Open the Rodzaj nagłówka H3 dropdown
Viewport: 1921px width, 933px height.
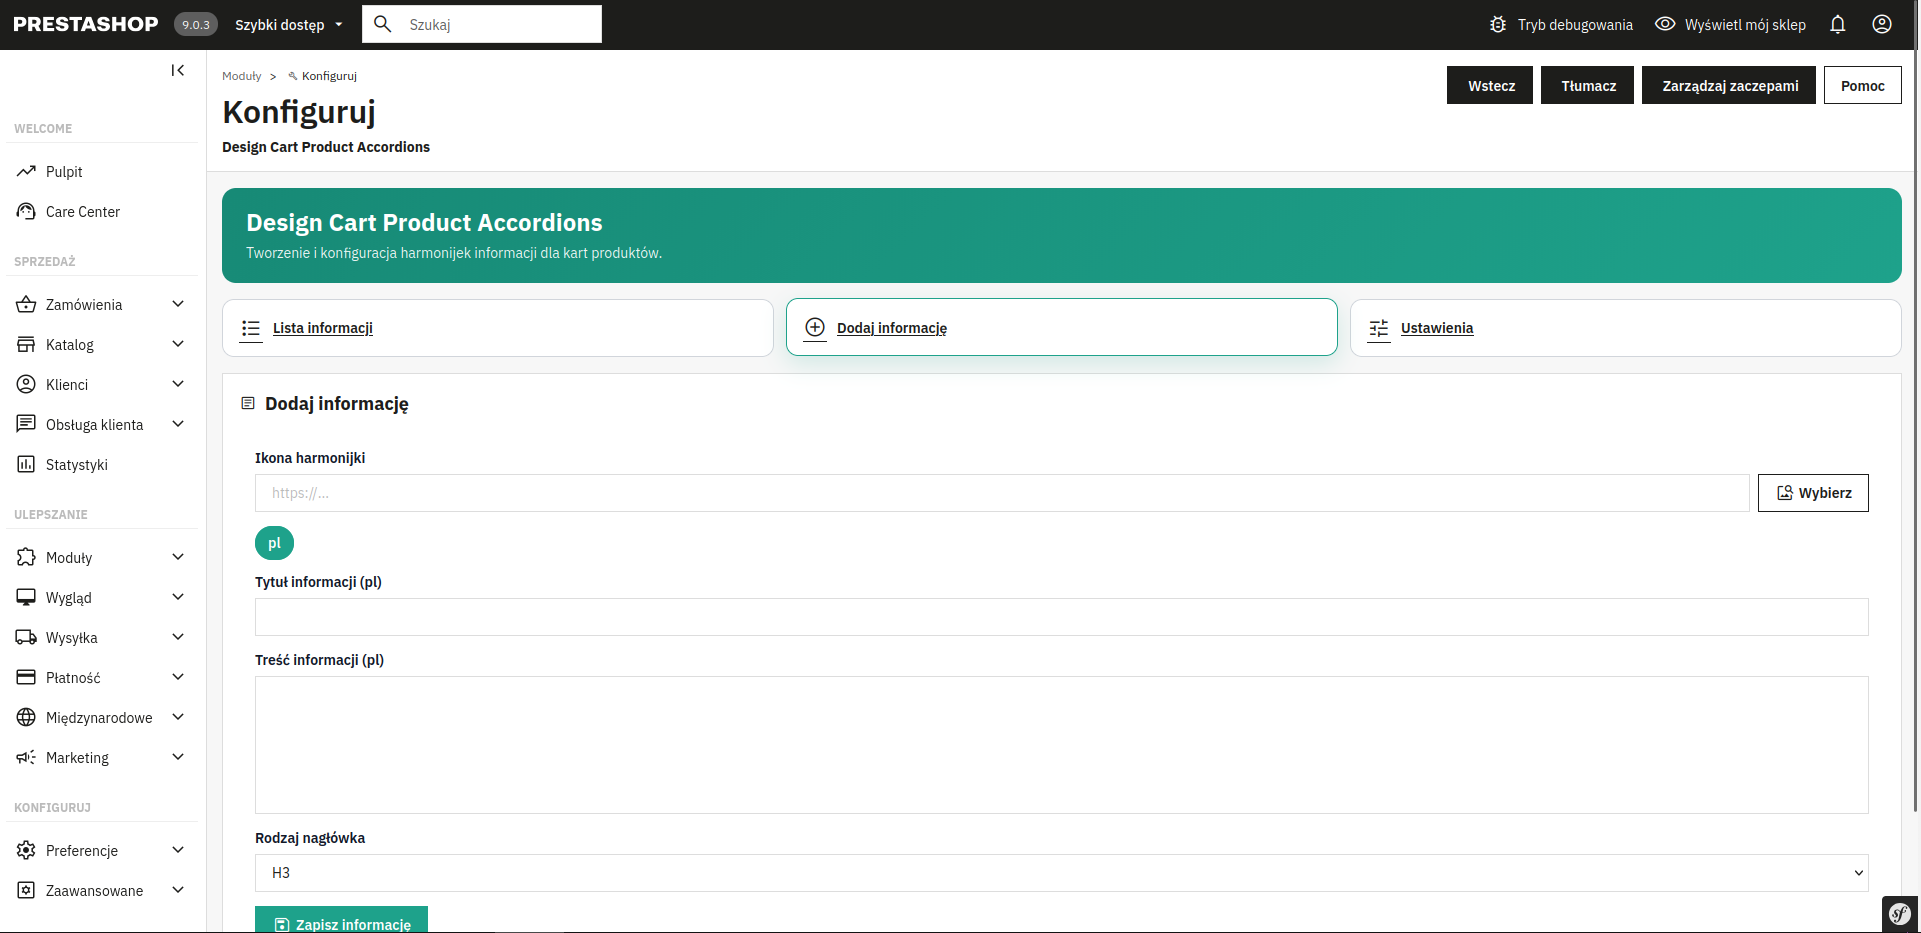1061,873
